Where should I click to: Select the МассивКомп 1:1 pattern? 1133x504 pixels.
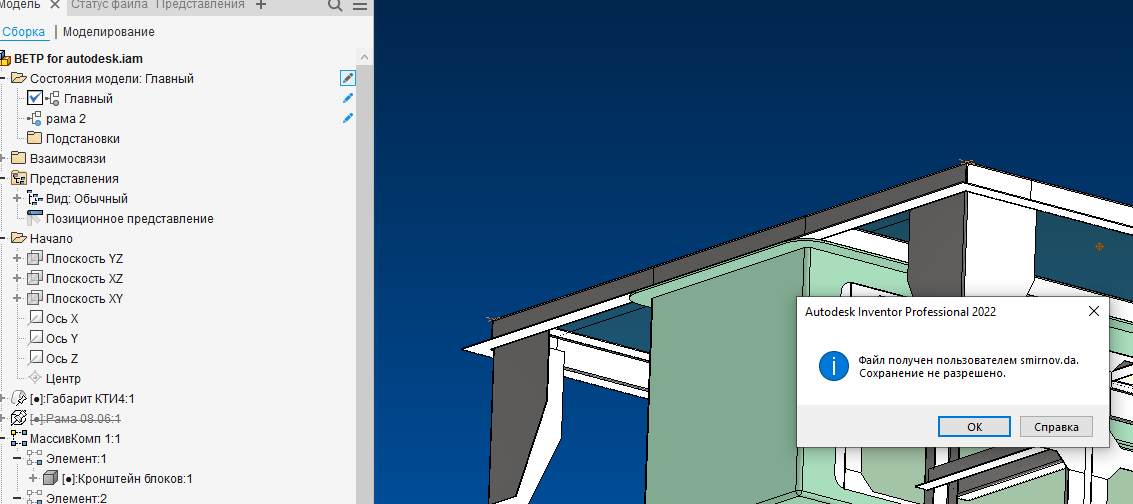coord(74,439)
